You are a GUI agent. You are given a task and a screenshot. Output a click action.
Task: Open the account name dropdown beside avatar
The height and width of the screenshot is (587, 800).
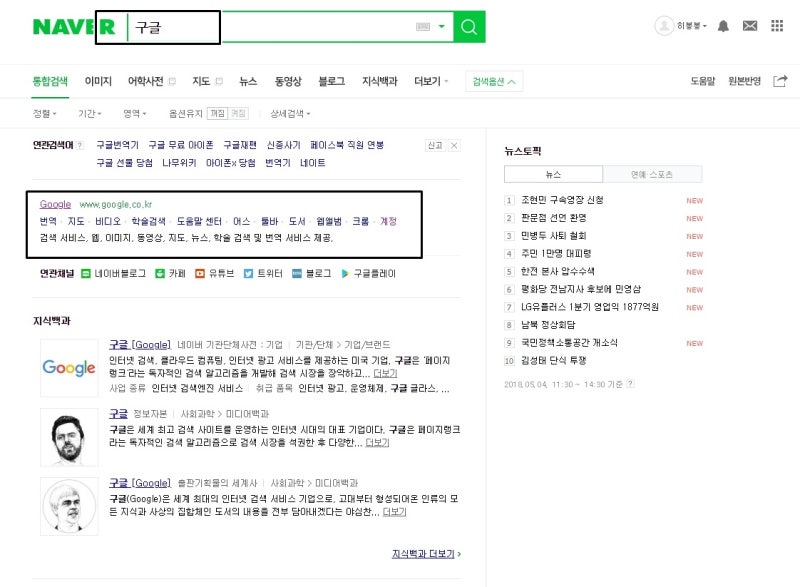pos(692,25)
